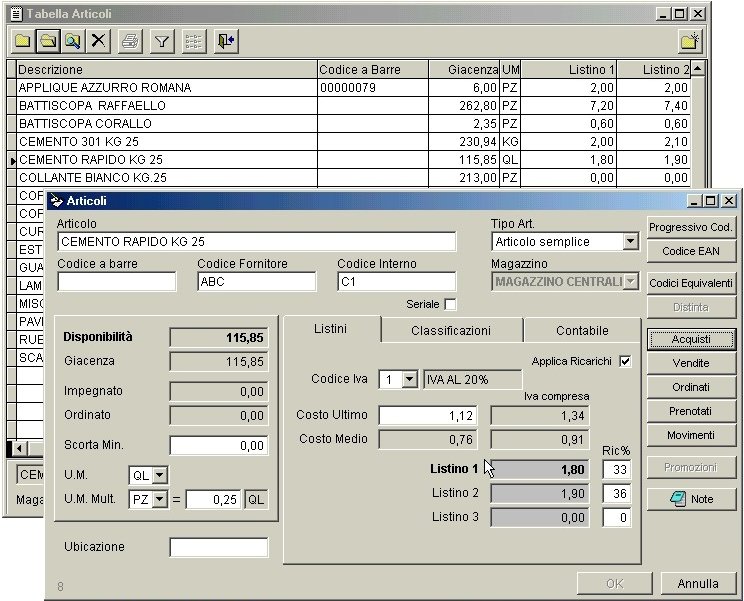
Task: Open the U.M. Mult. PZ dropdown
Action: coord(159,499)
